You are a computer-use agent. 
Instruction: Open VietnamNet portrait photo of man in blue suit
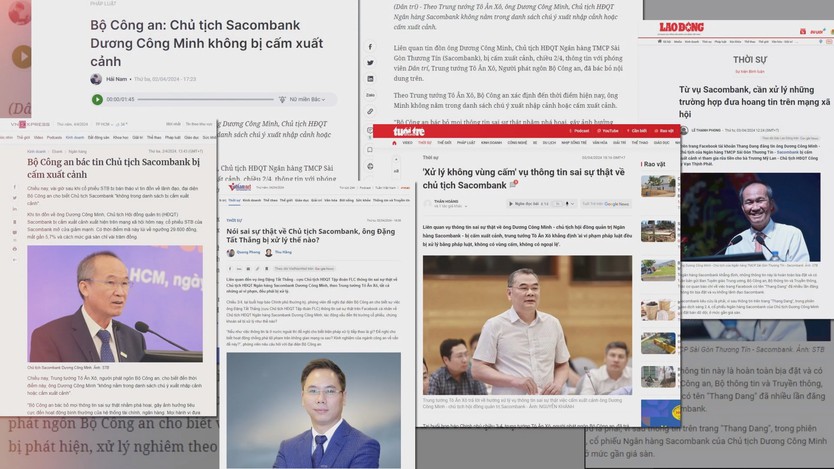pyautogui.click(x=314, y=410)
